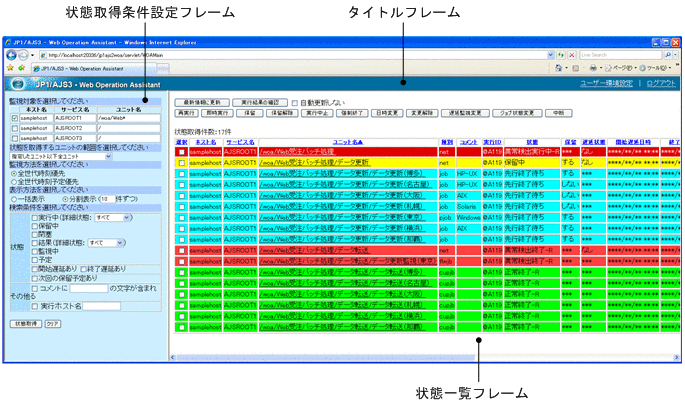Click the 中断 button
Viewport: 685px width, 405px height.
pyautogui.click(x=559, y=113)
